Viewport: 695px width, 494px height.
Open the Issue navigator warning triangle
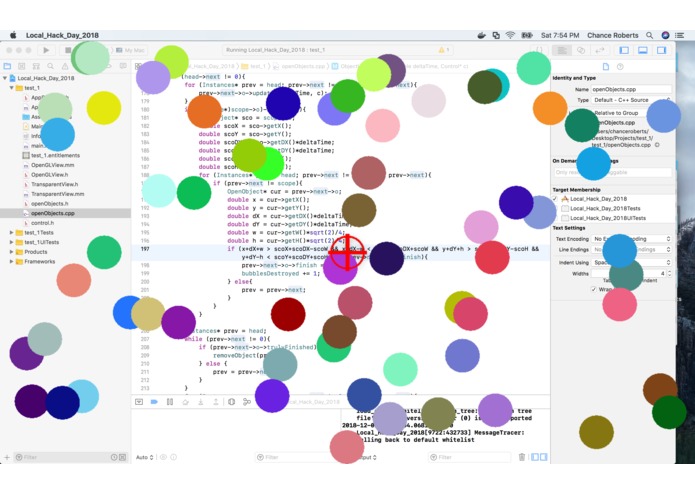click(65, 66)
